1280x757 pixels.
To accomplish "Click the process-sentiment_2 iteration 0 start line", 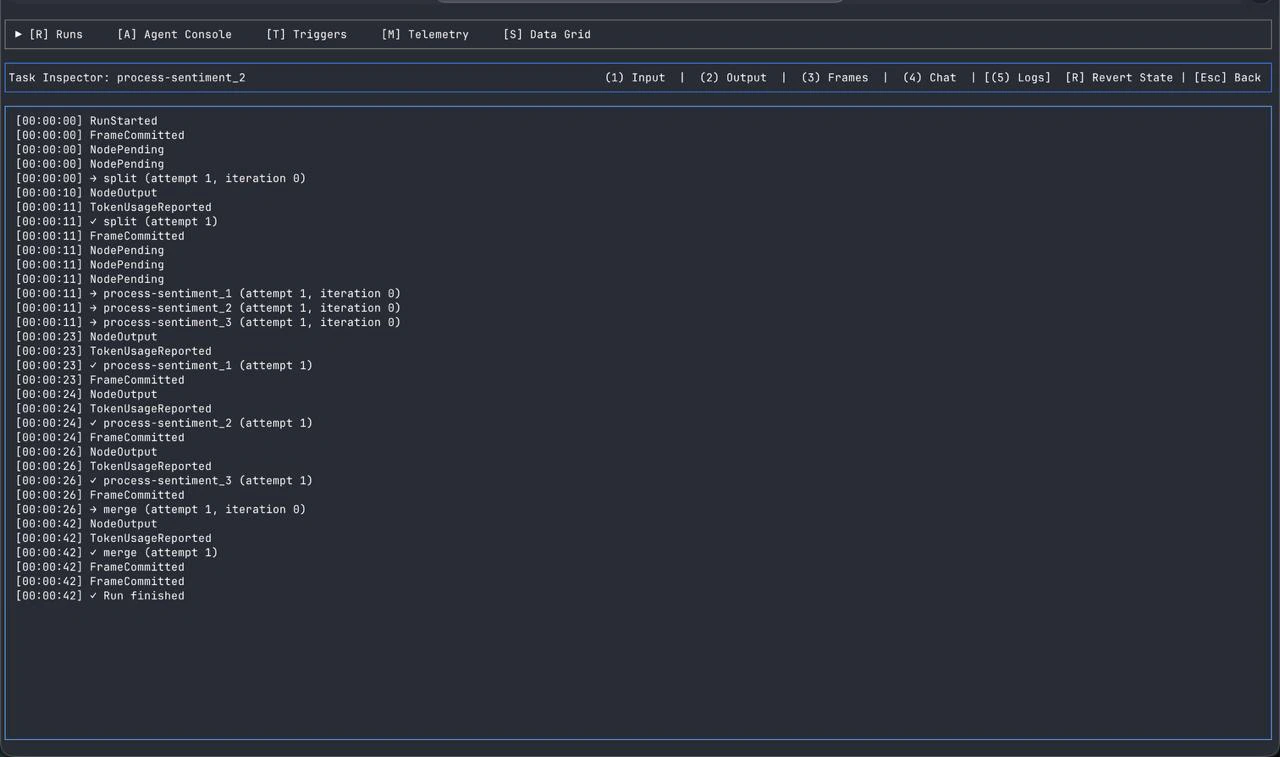I will point(208,308).
